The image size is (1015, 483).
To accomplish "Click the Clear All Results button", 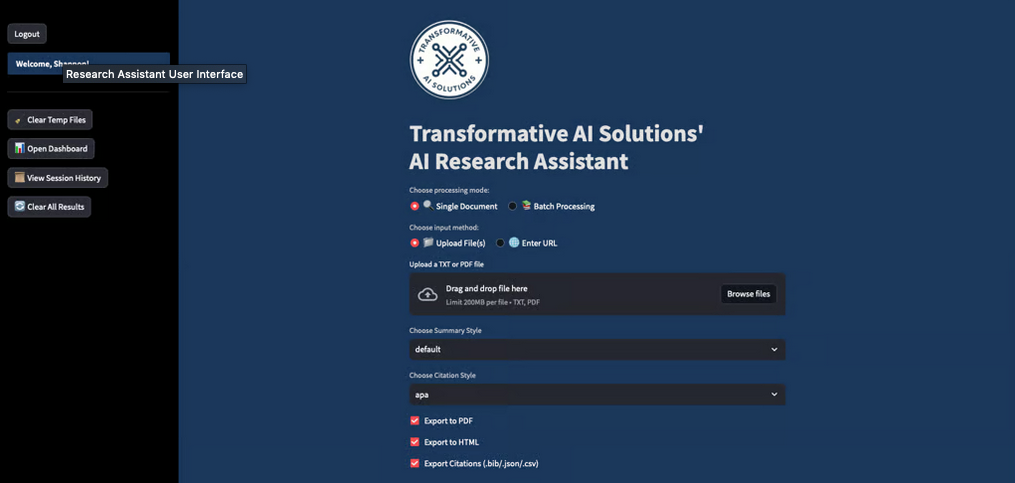I will pos(49,207).
